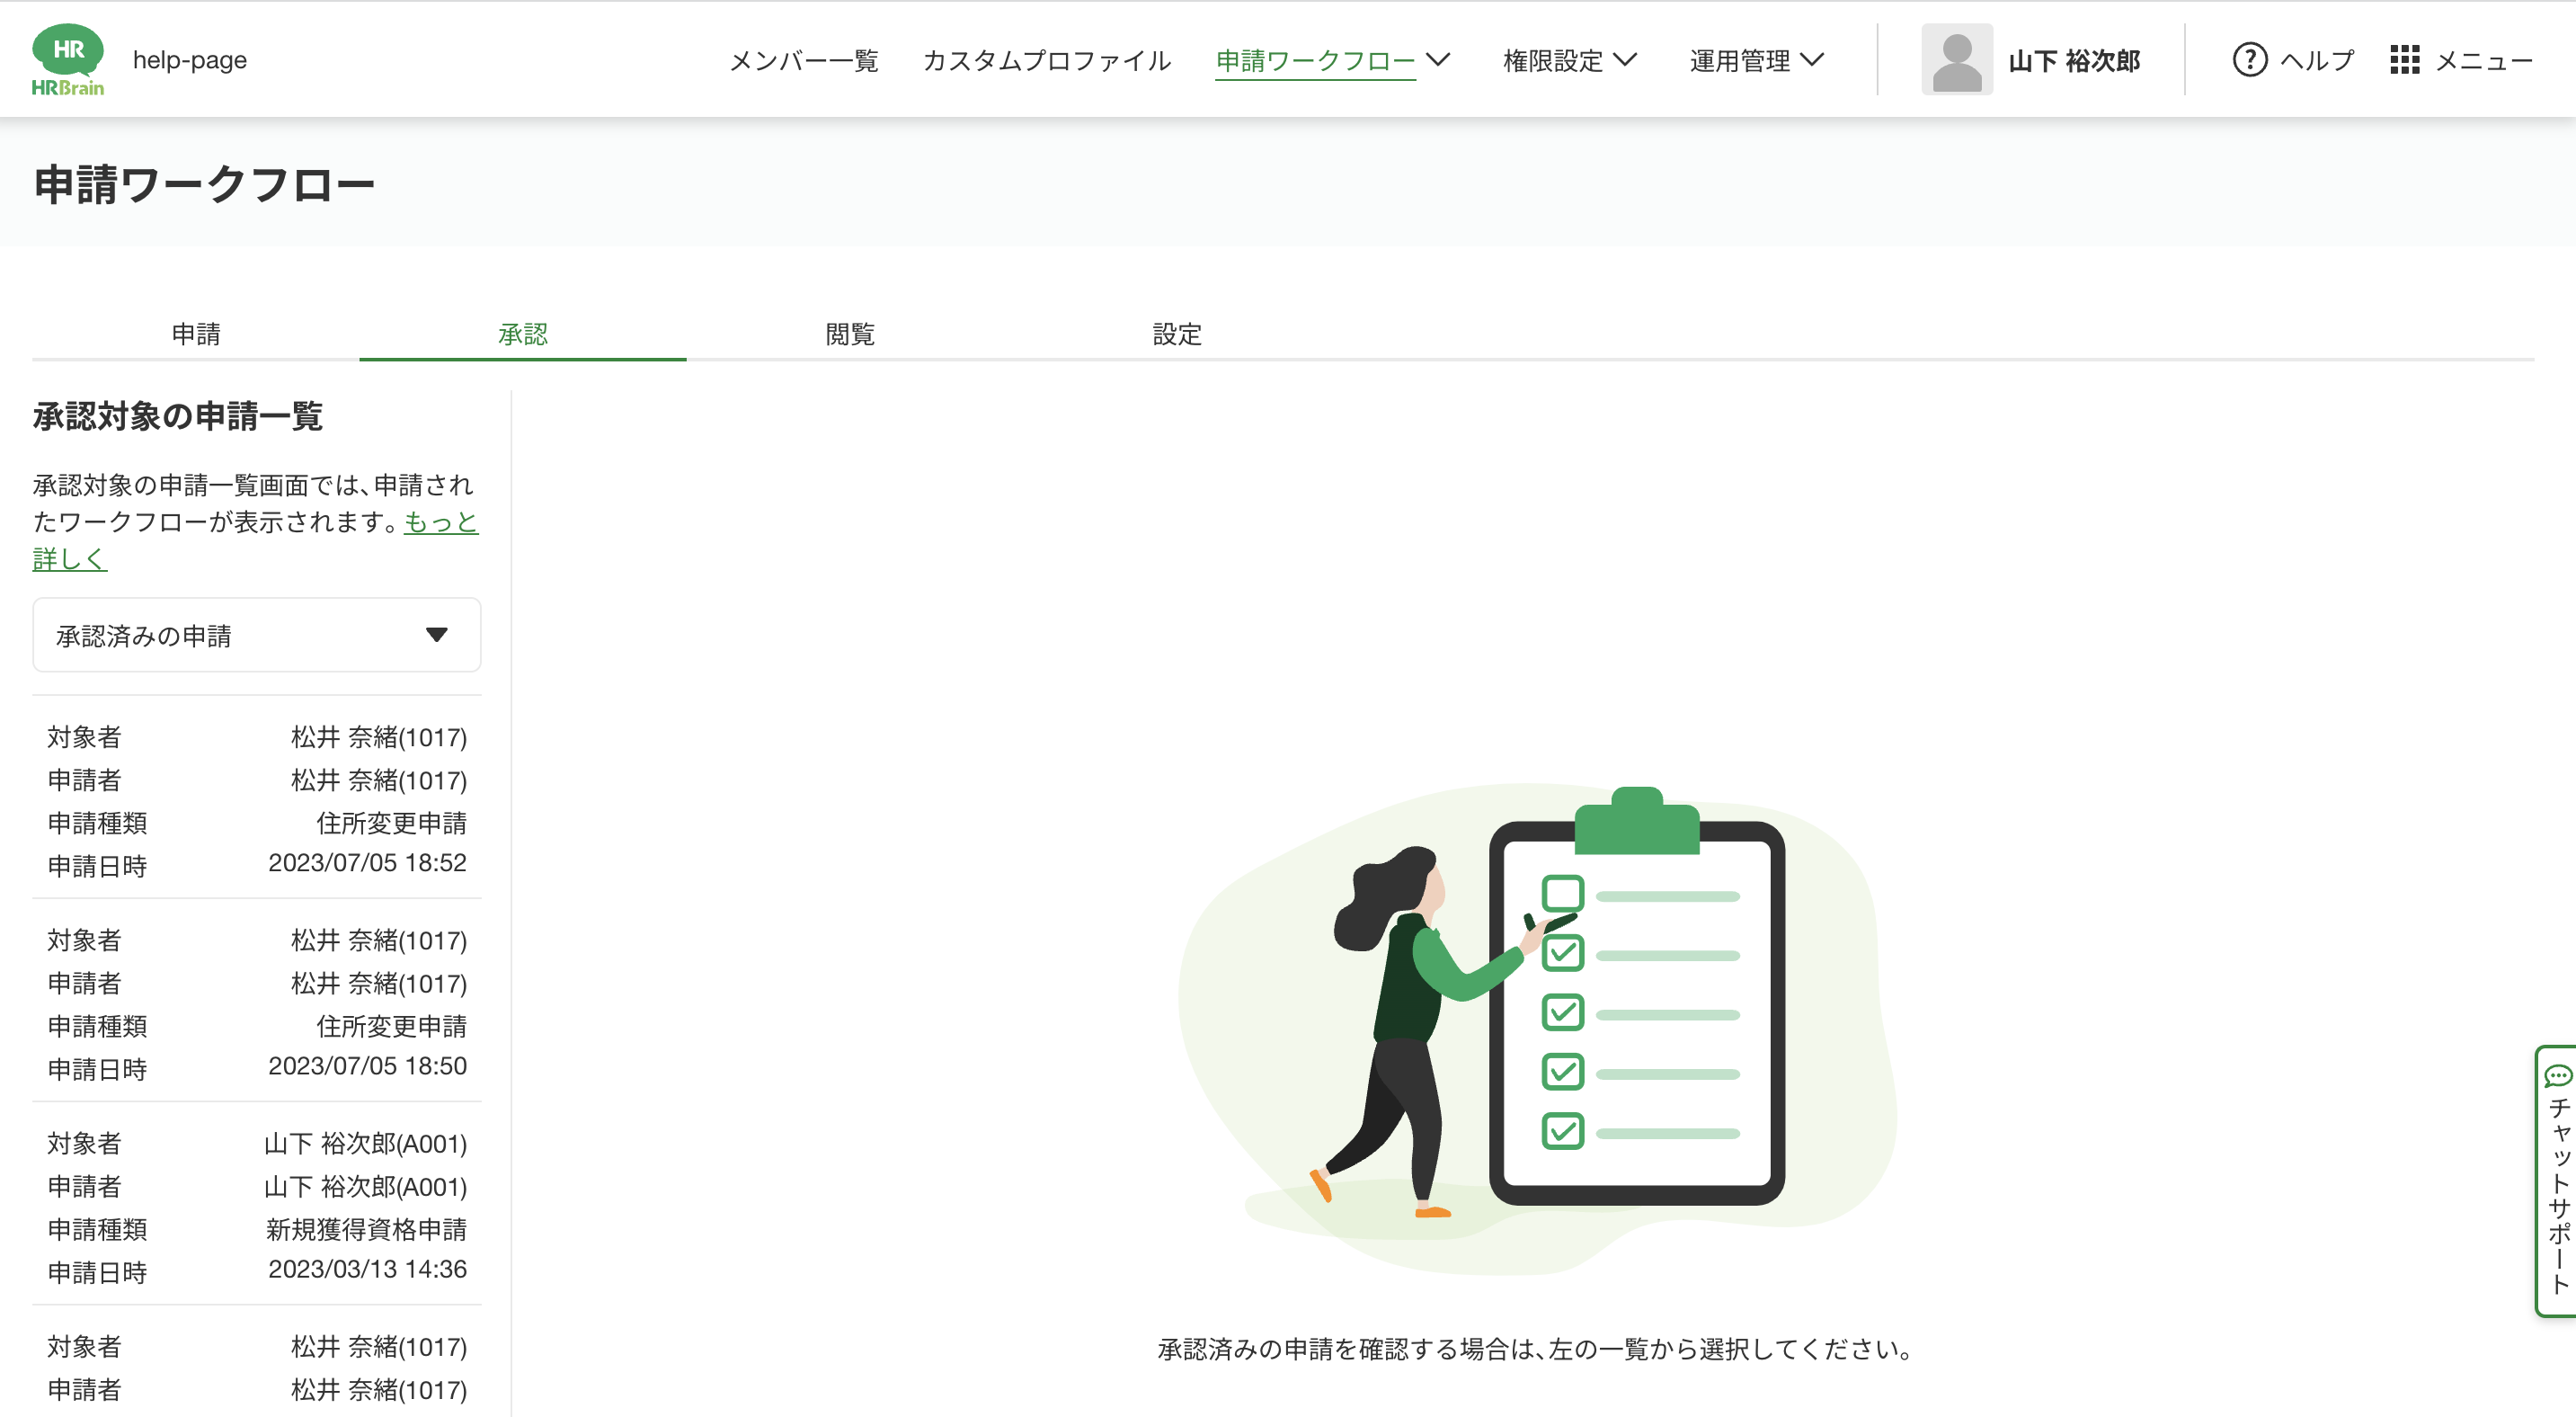Follow the もっと詳しく link

[441, 522]
